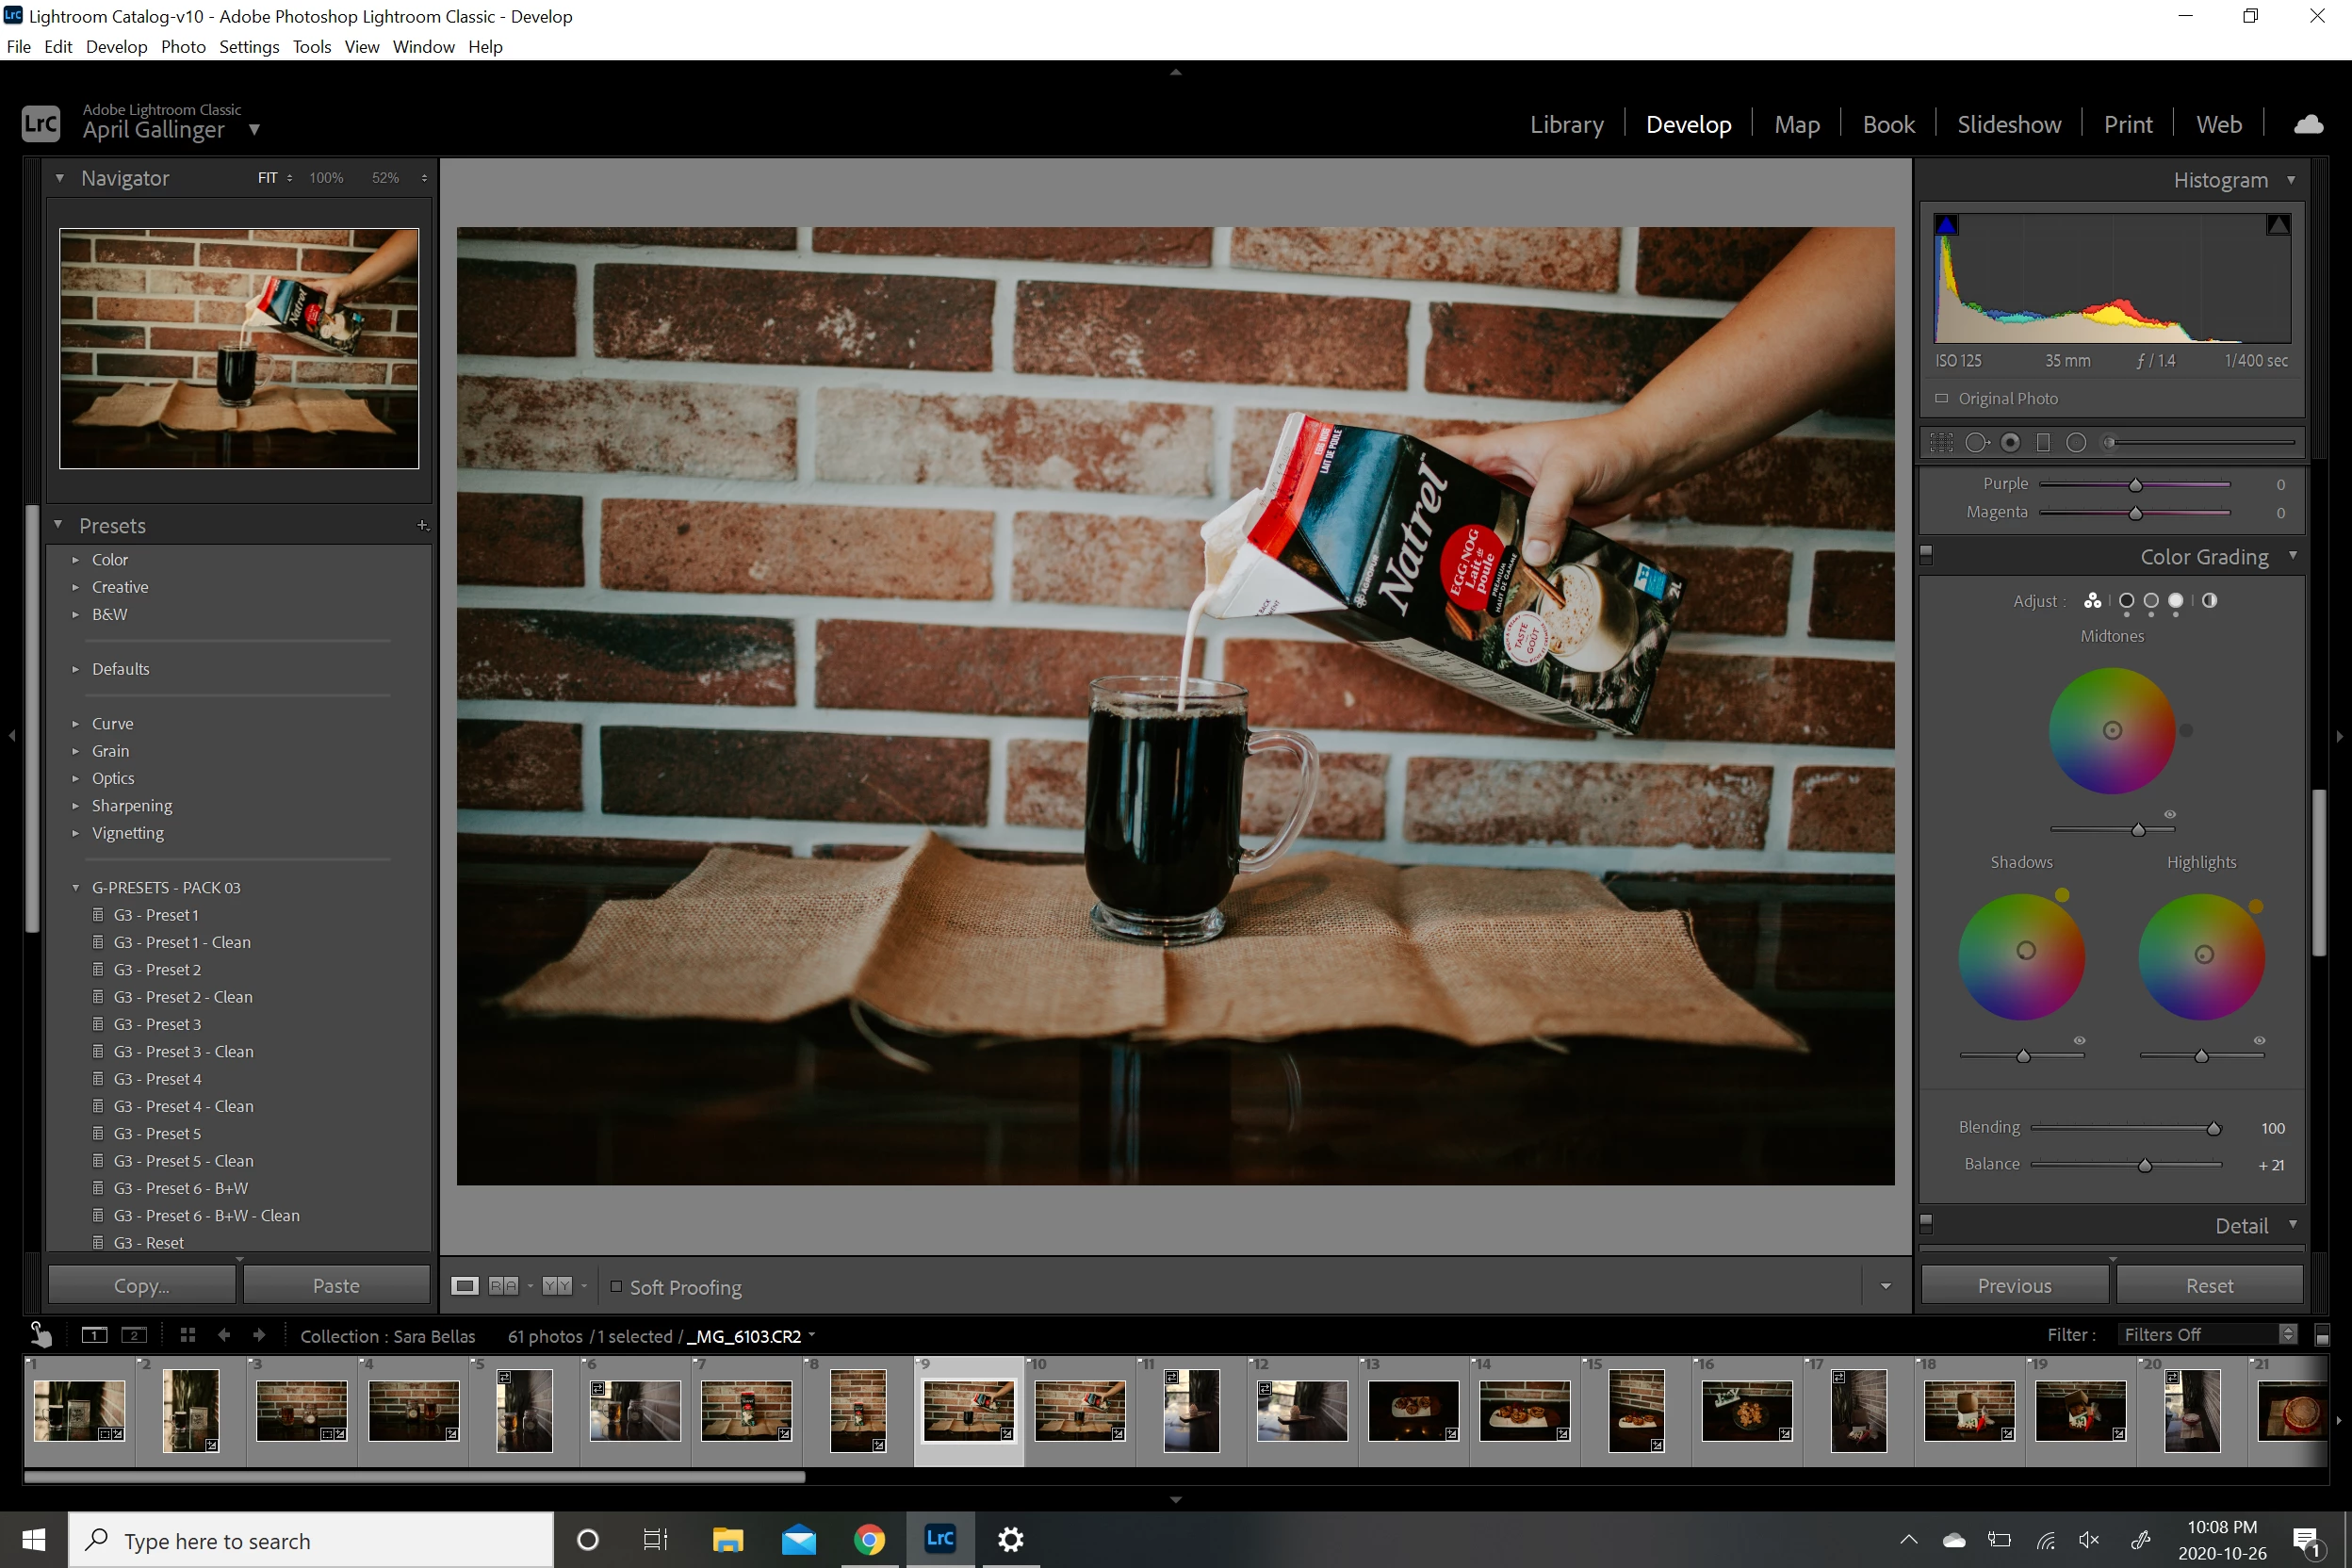The image size is (2352, 1568).
Task: Open cloud sync status icon
Action: (x=2308, y=125)
